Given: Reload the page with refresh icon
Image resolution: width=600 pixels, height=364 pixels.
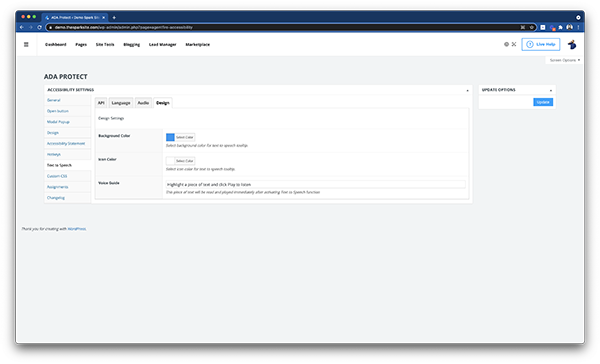Looking at the screenshot, I should 39,27.
